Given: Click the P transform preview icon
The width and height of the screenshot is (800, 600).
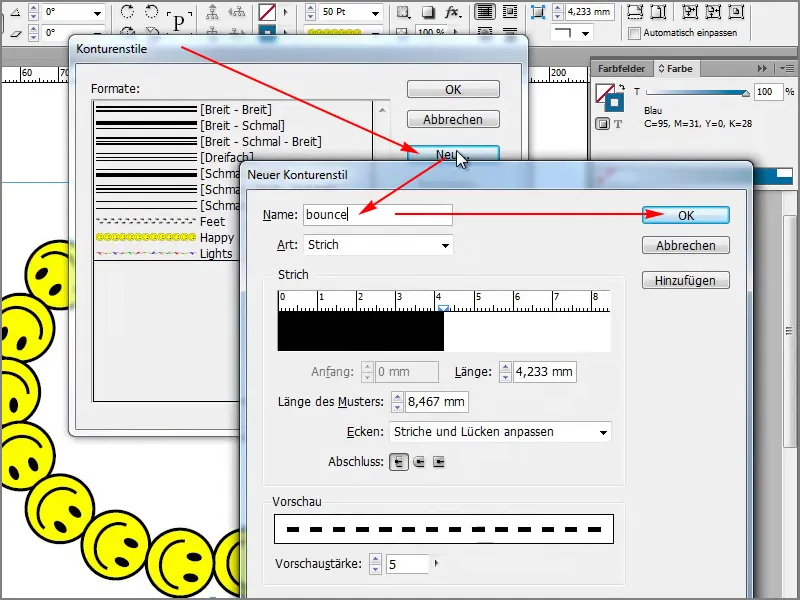Looking at the screenshot, I should [179, 22].
